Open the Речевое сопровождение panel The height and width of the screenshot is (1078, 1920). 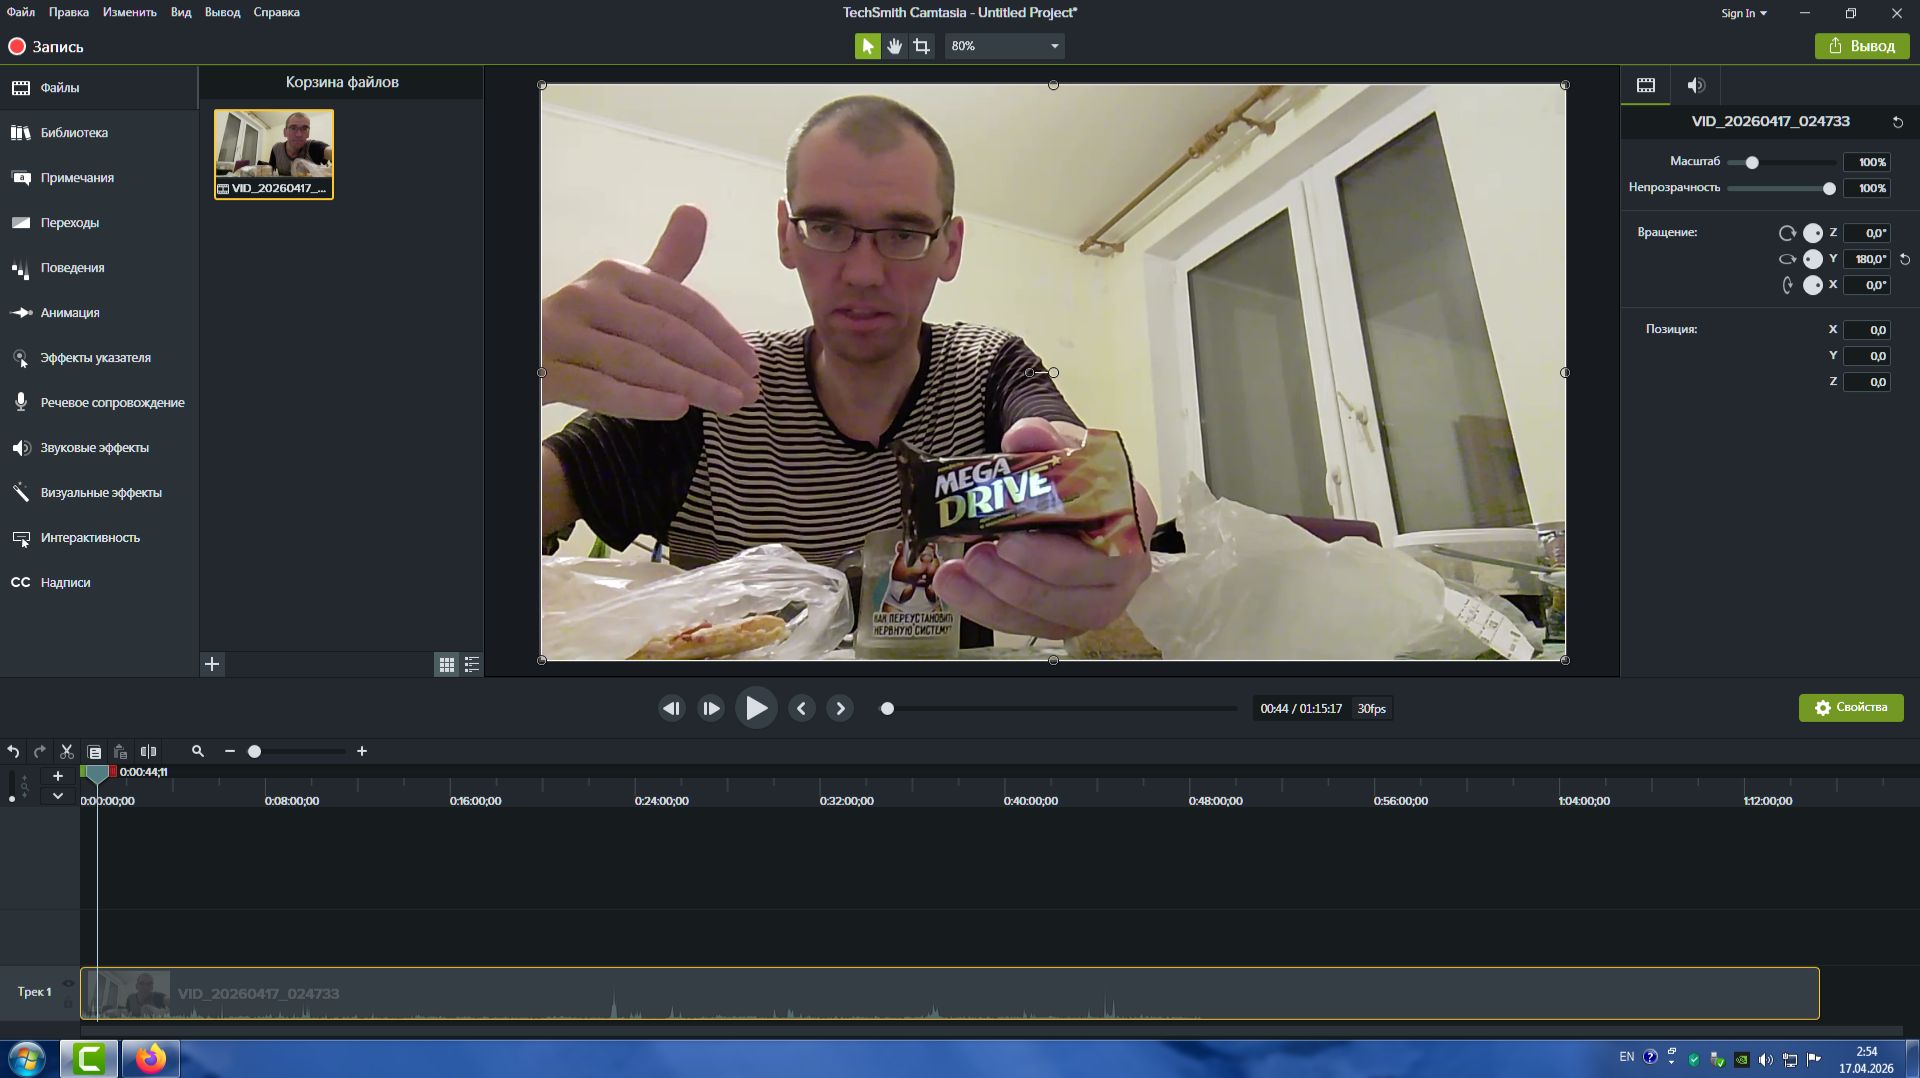point(99,403)
